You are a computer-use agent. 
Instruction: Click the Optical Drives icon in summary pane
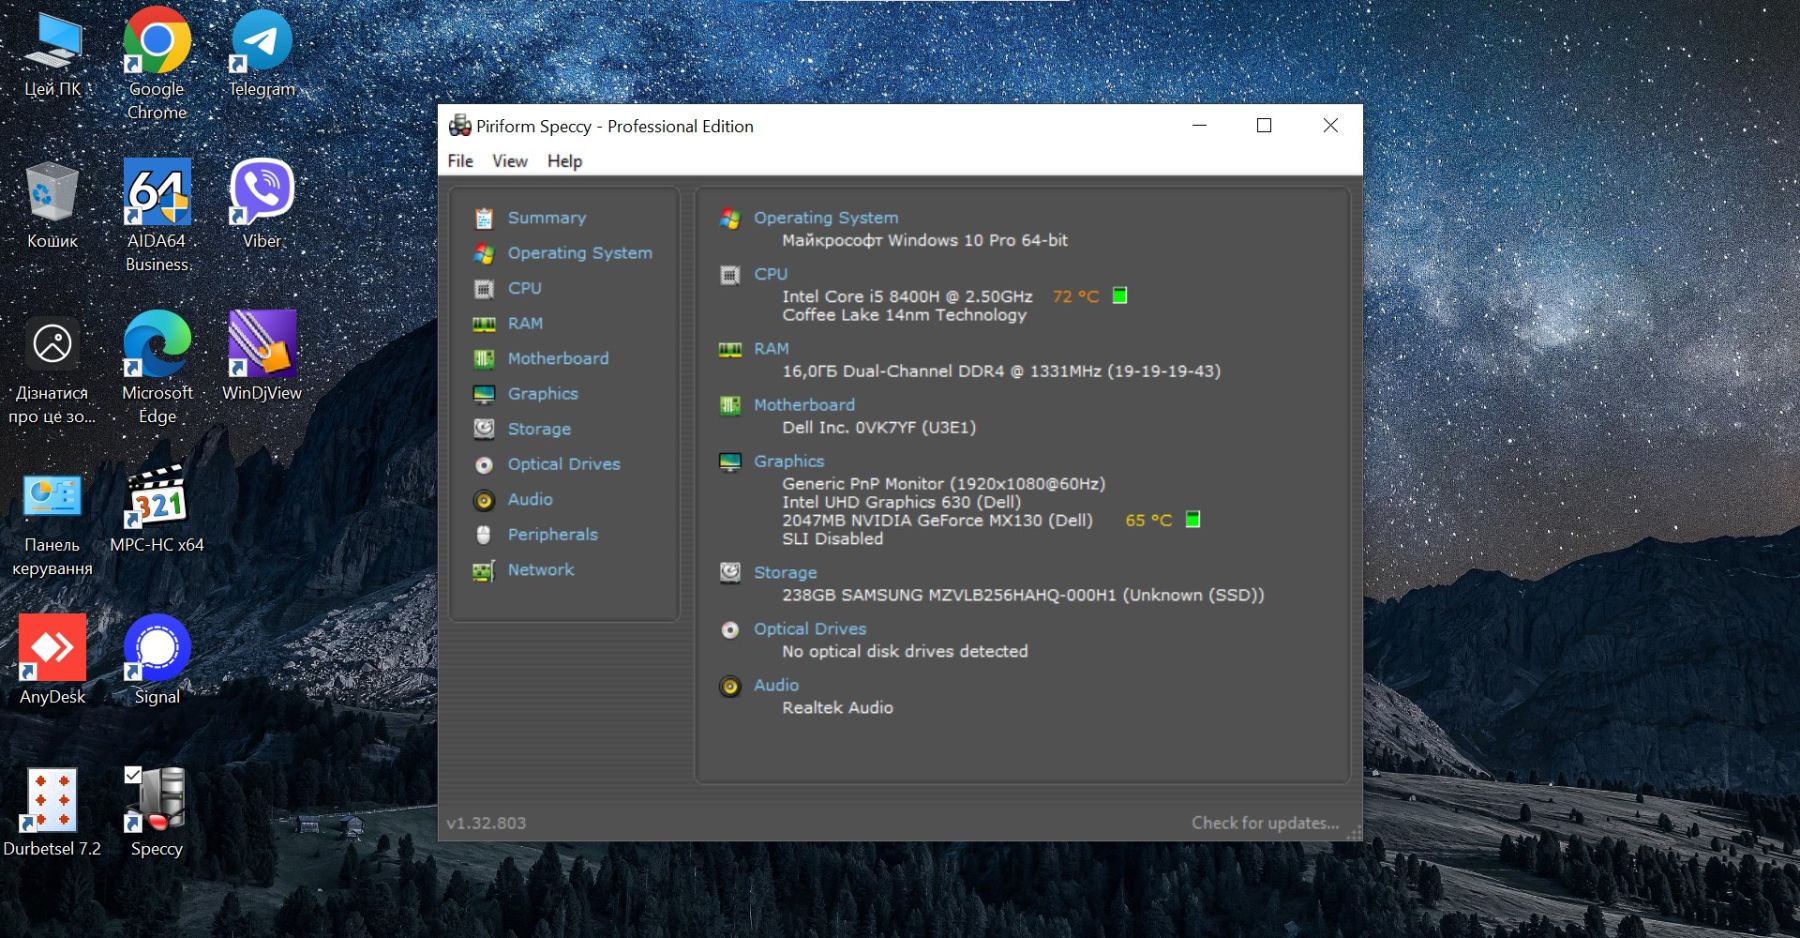pyautogui.click(x=730, y=630)
